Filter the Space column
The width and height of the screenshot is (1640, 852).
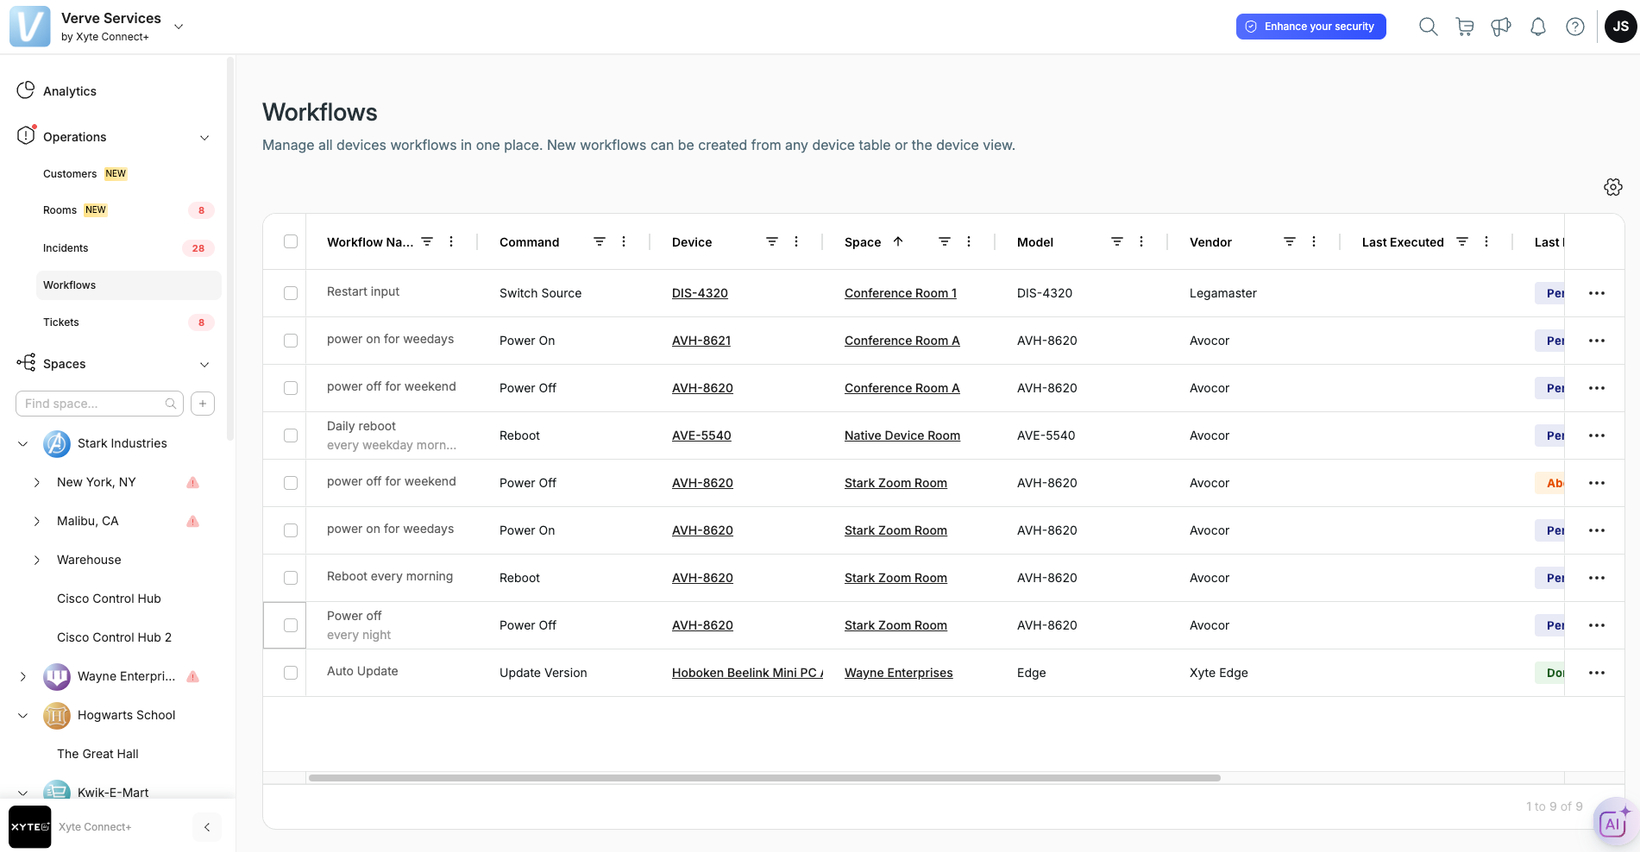click(944, 242)
